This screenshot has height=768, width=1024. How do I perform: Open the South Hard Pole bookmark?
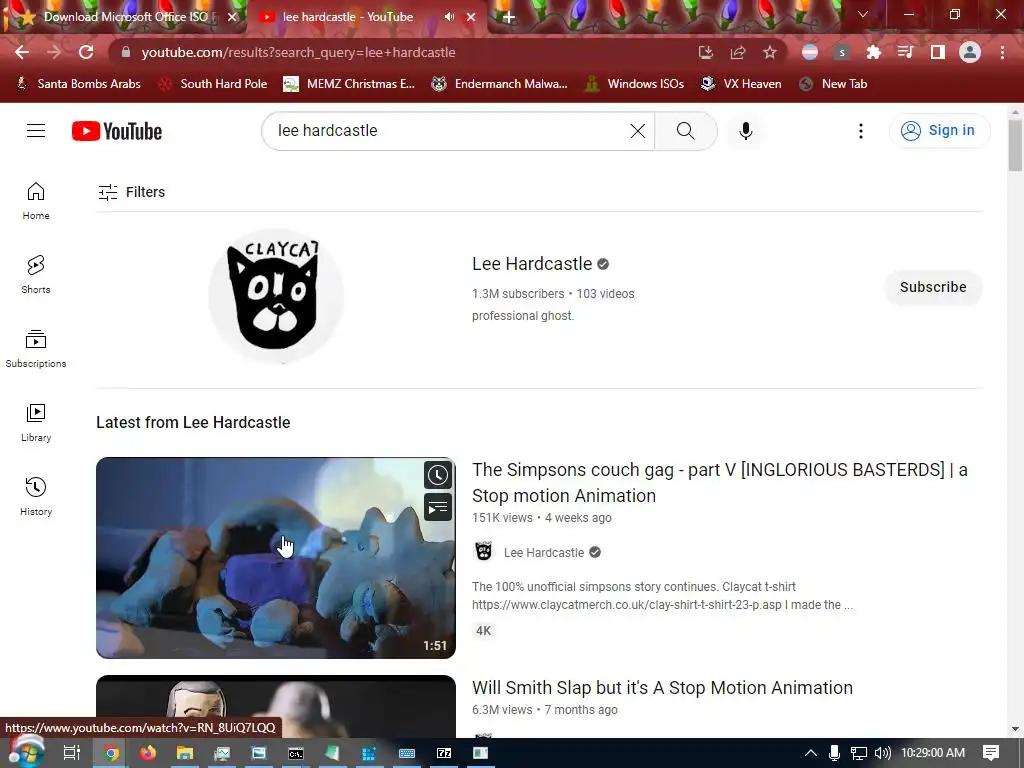[x=213, y=84]
